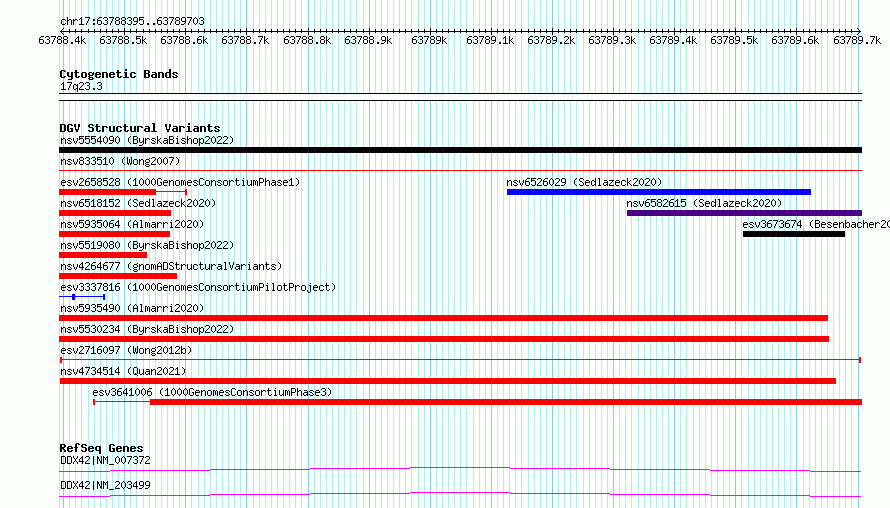
Task: Open nsv4264677 (gnomADStructuralVariants) label
Action: (171, 266)
